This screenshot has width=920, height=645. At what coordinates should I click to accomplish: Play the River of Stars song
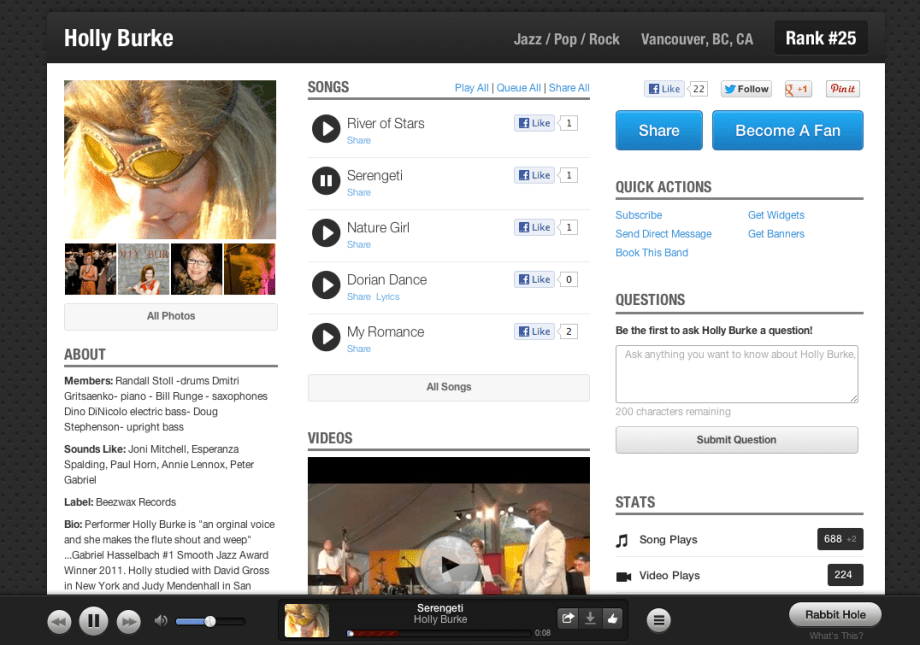pyautogui.click(x=326, y=129)
